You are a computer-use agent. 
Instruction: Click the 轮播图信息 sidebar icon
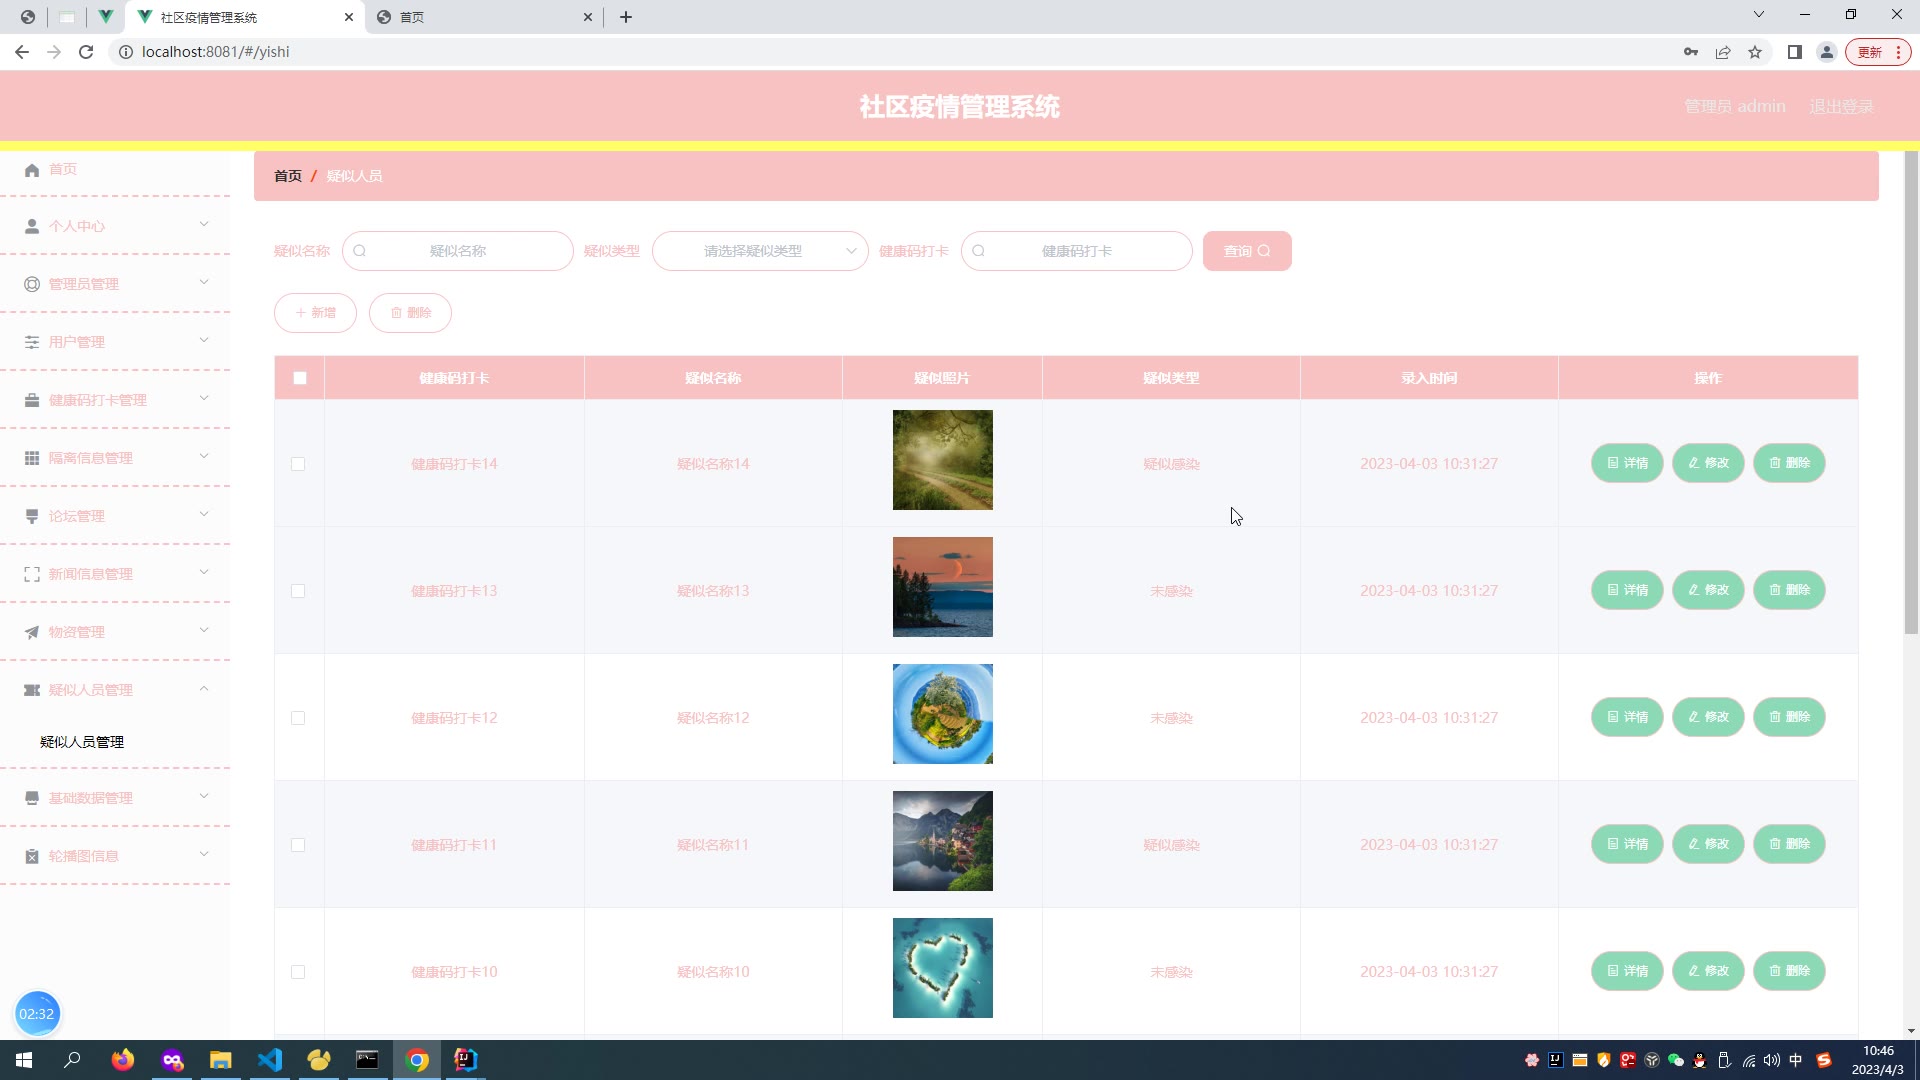[32, 856]
